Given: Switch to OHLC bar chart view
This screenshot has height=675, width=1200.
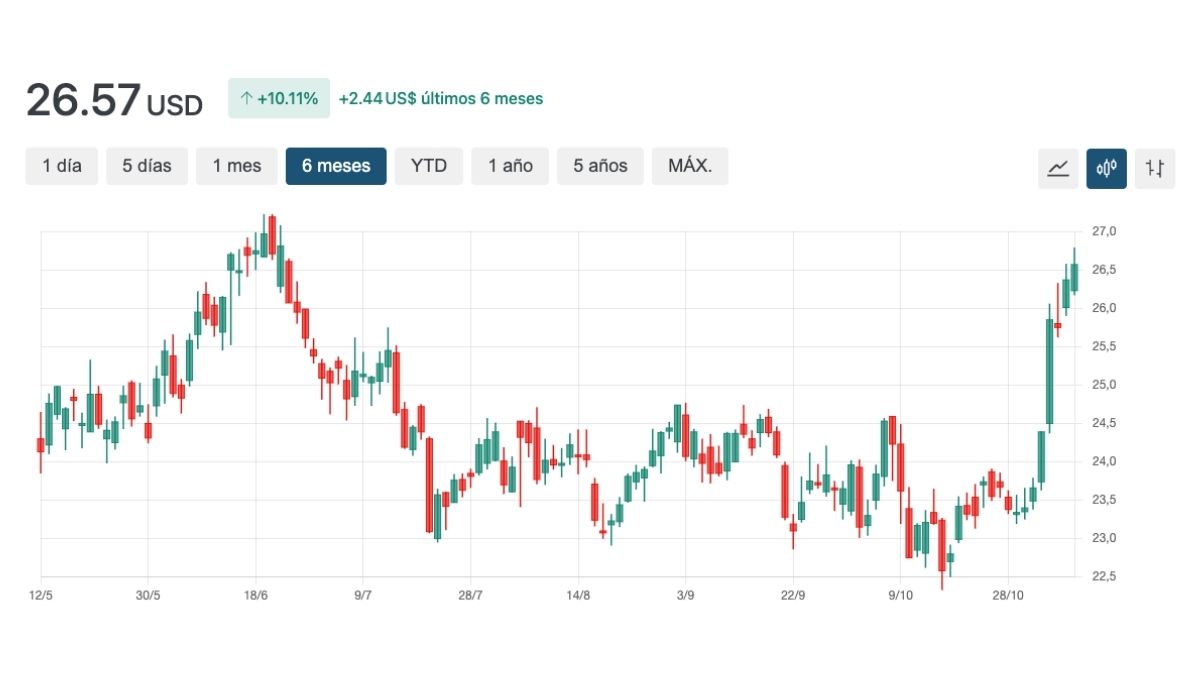Looking at the screenshot, I should pyautogui.click(x=1154, y=168).
